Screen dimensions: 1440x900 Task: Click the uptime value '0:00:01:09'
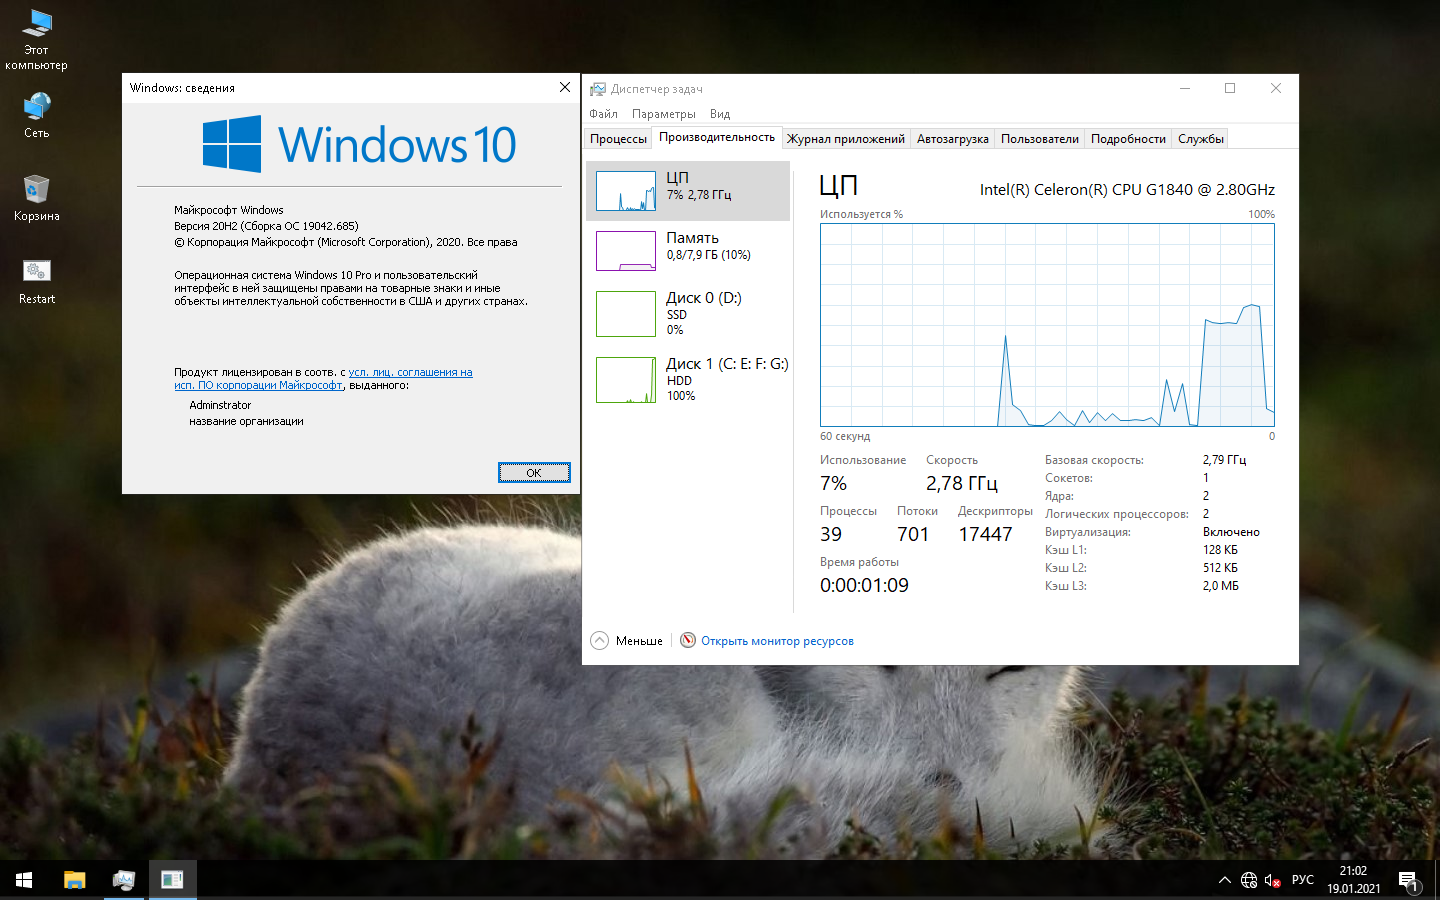pyautogui.click(x=864, y=585)
